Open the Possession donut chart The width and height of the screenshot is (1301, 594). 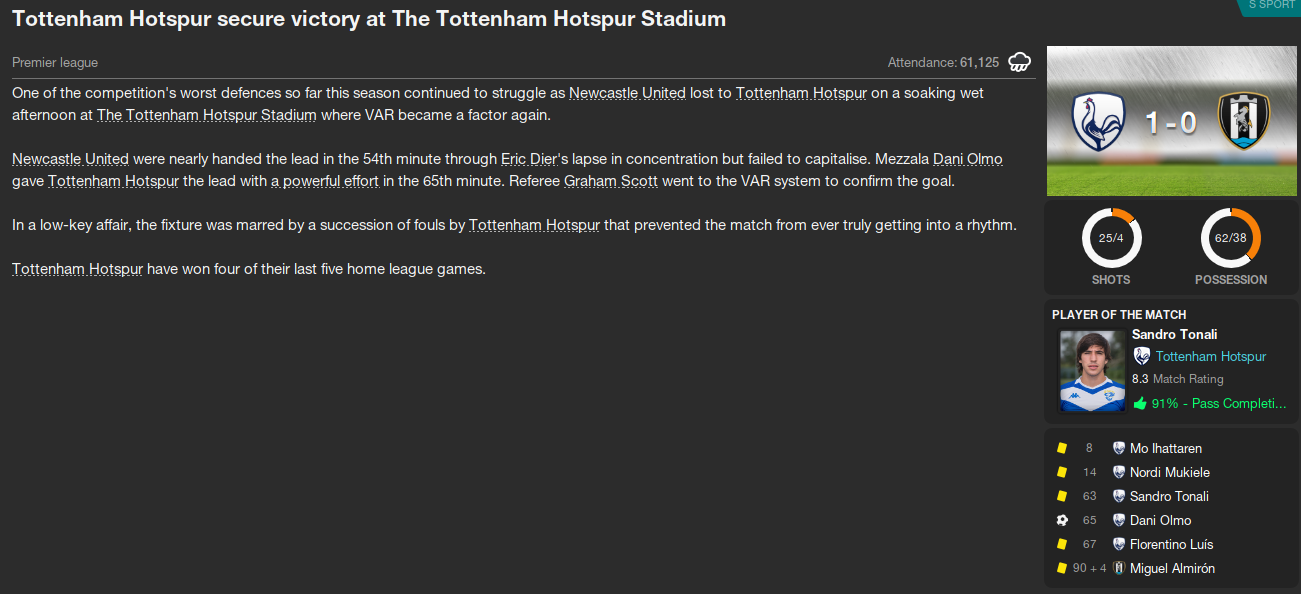point(1230,238)
